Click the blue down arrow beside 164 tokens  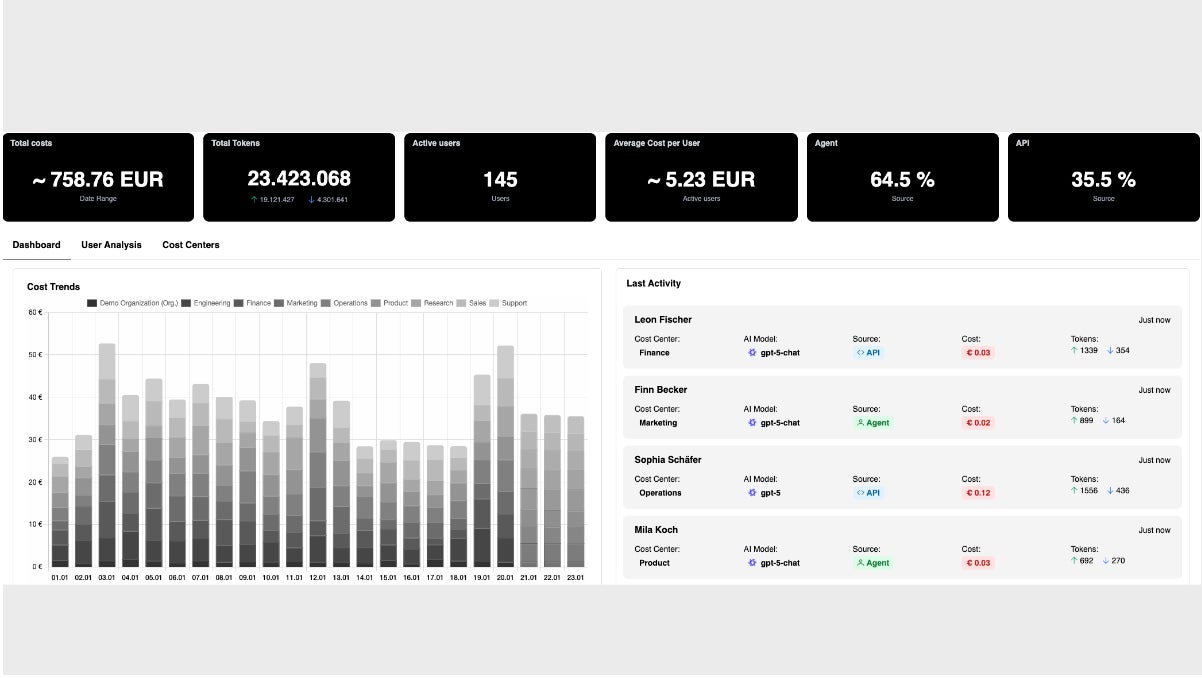click(1106, 421)
